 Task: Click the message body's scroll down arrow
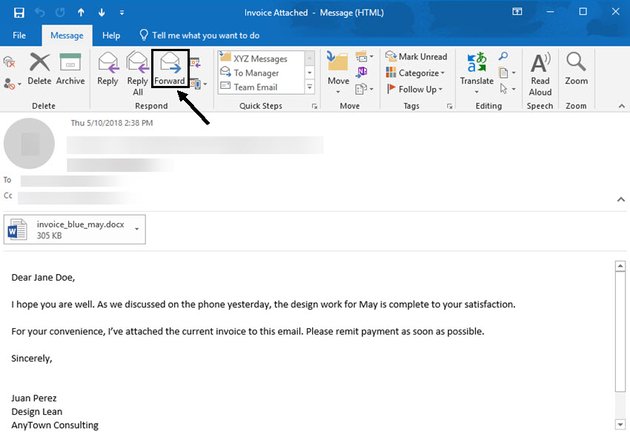coord(620,424)
